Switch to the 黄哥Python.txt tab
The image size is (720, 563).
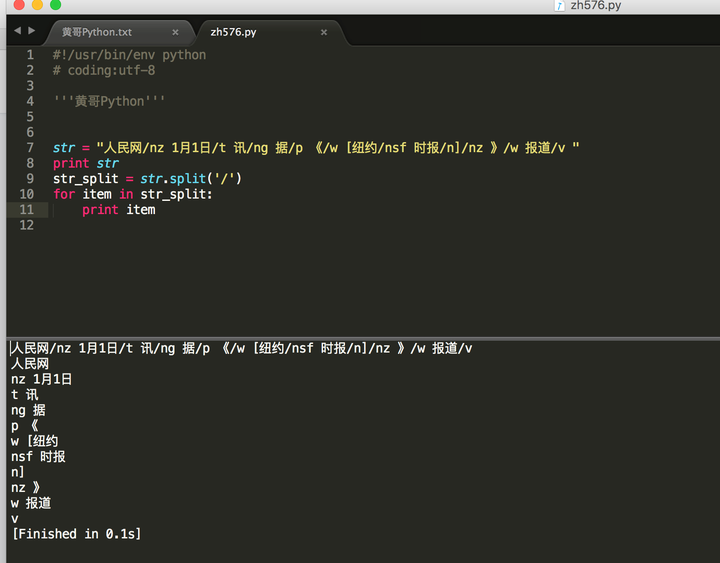[97, 32]
